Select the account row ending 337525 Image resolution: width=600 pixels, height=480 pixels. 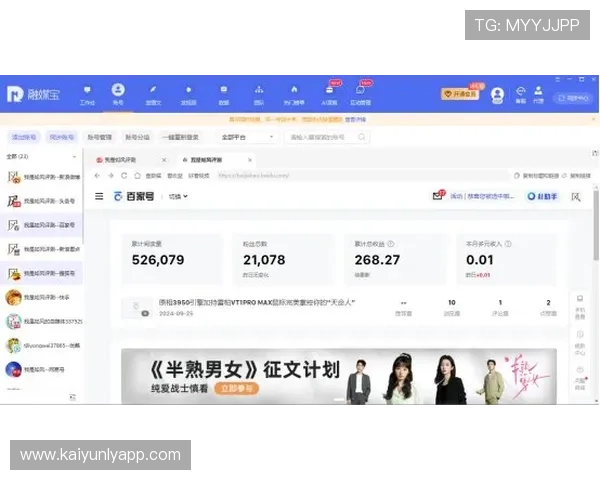point(41,322)
